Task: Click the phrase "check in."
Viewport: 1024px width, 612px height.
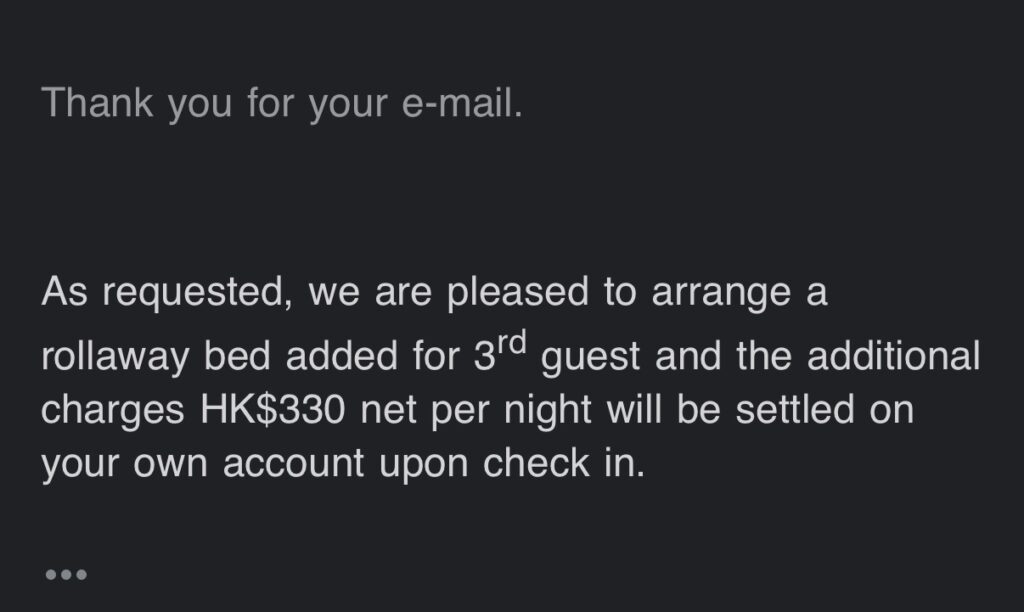Action: click(564, 463)
